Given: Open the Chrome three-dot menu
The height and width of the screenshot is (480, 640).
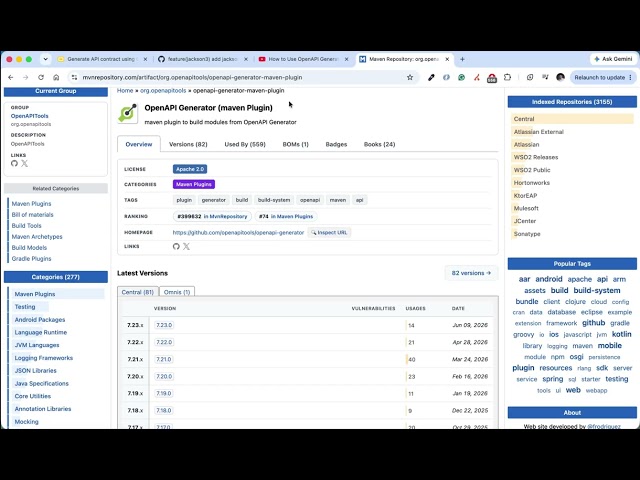Looking at the screenshot, I should pos(631,77).
